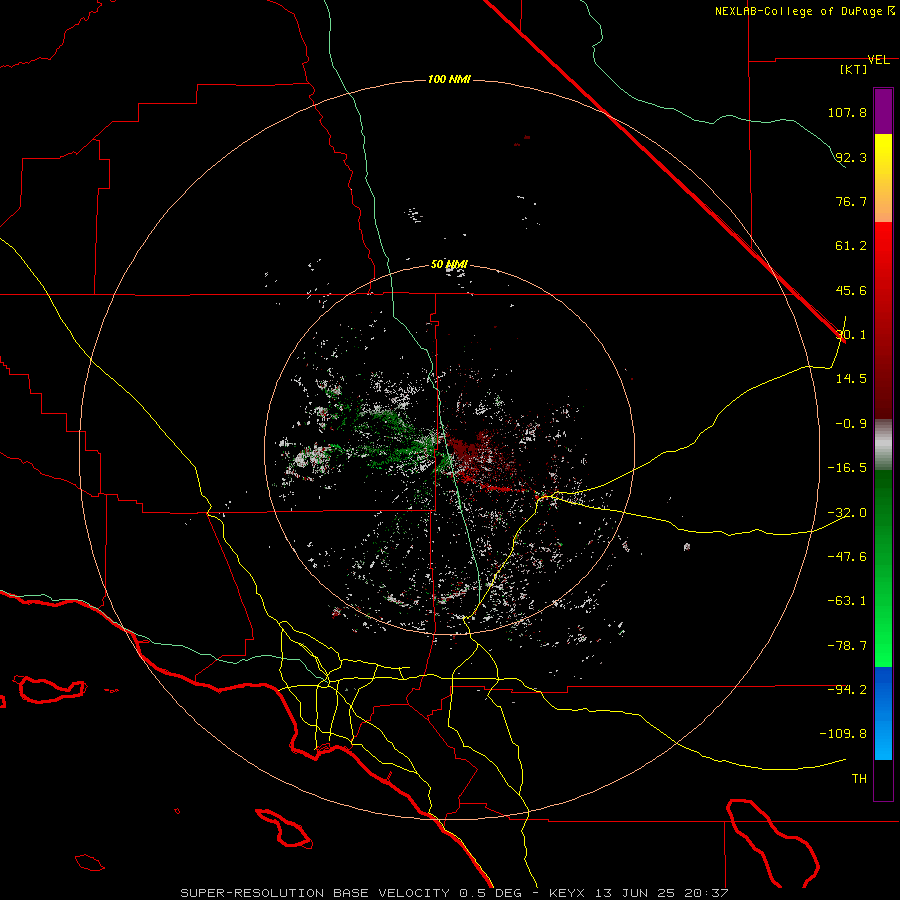Click the -63.1 value on the velocity scale
This screenshot has width=900, height=900.
tap(847, 600)
